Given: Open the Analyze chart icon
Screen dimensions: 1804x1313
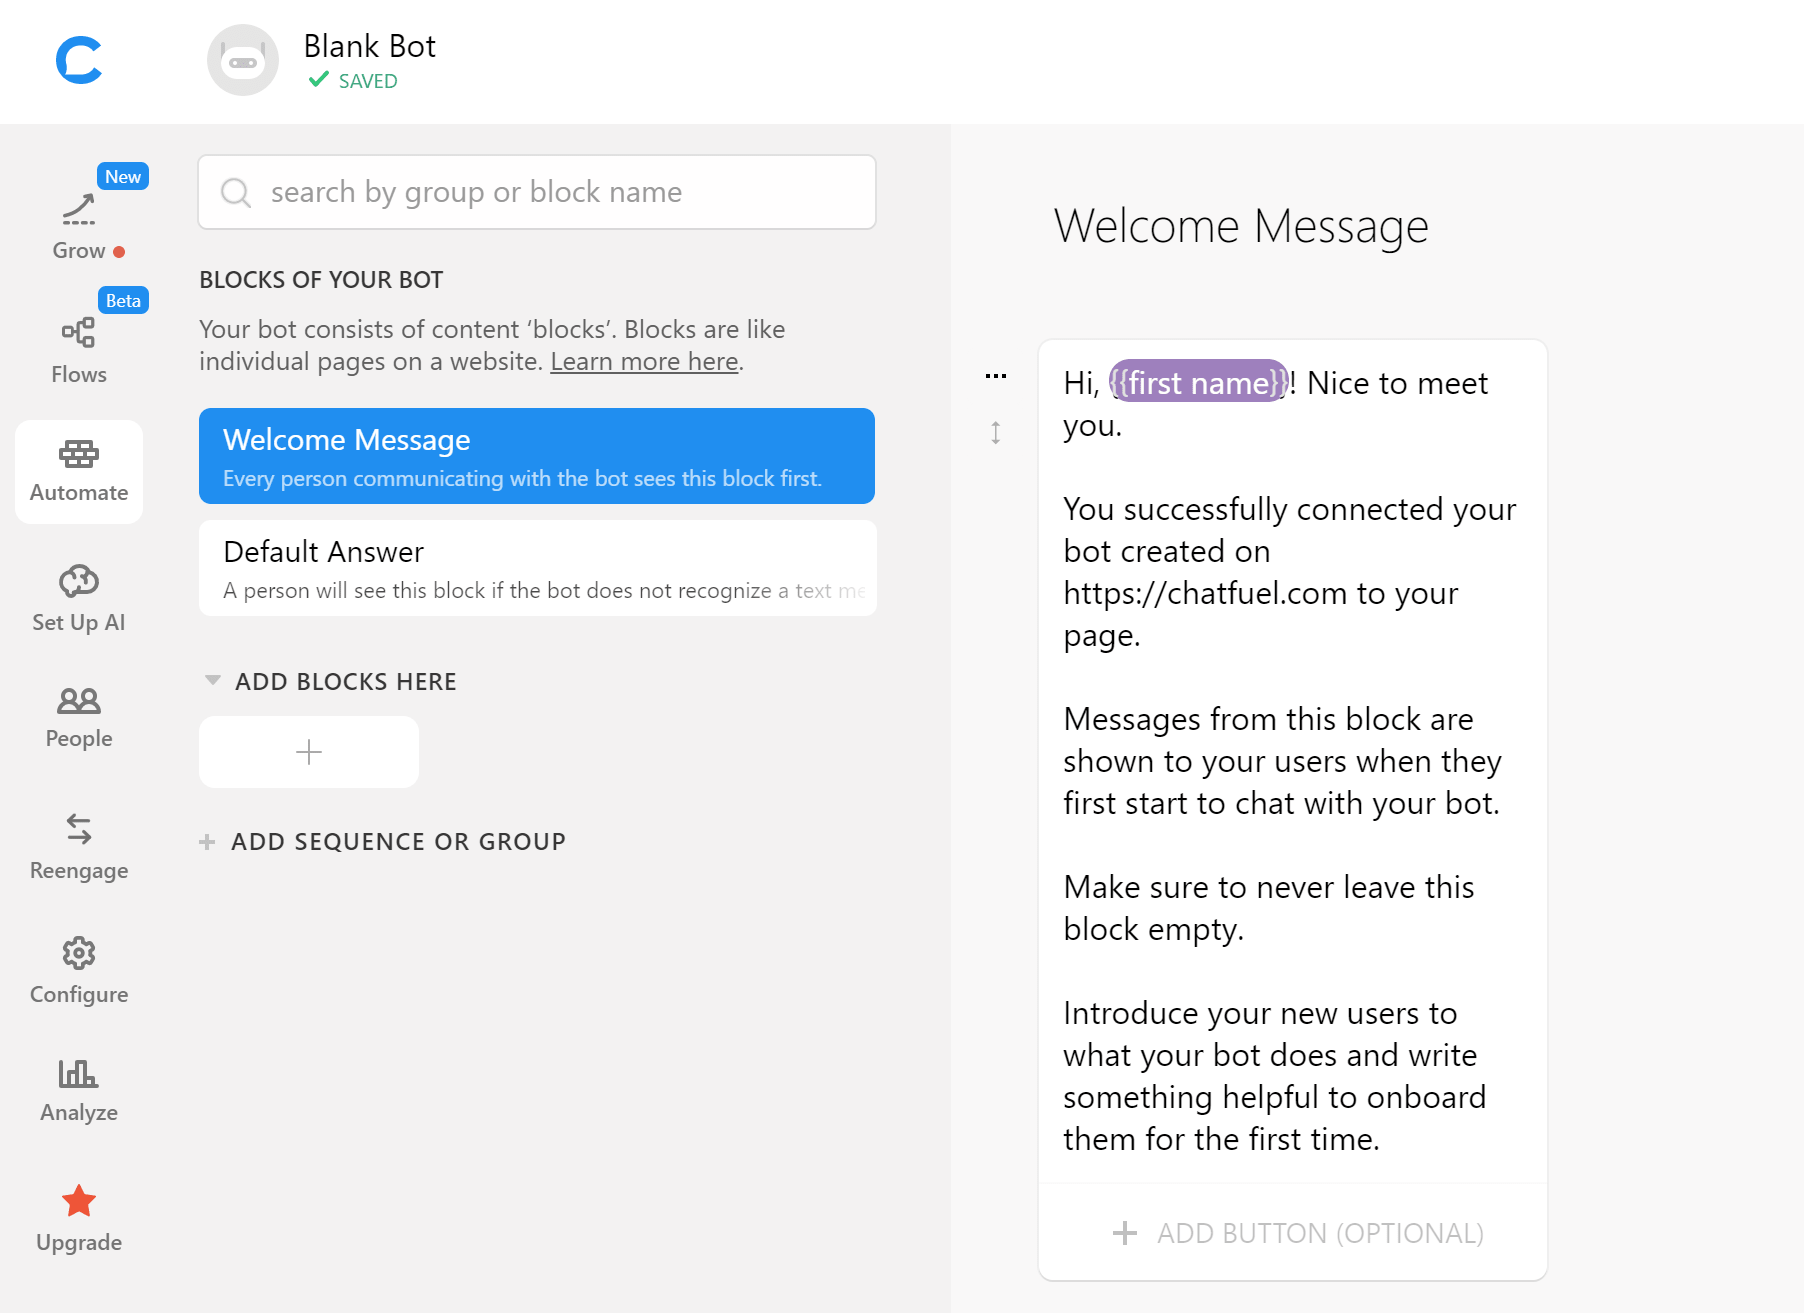Looking at the screenshot, I should [79, 1073].
